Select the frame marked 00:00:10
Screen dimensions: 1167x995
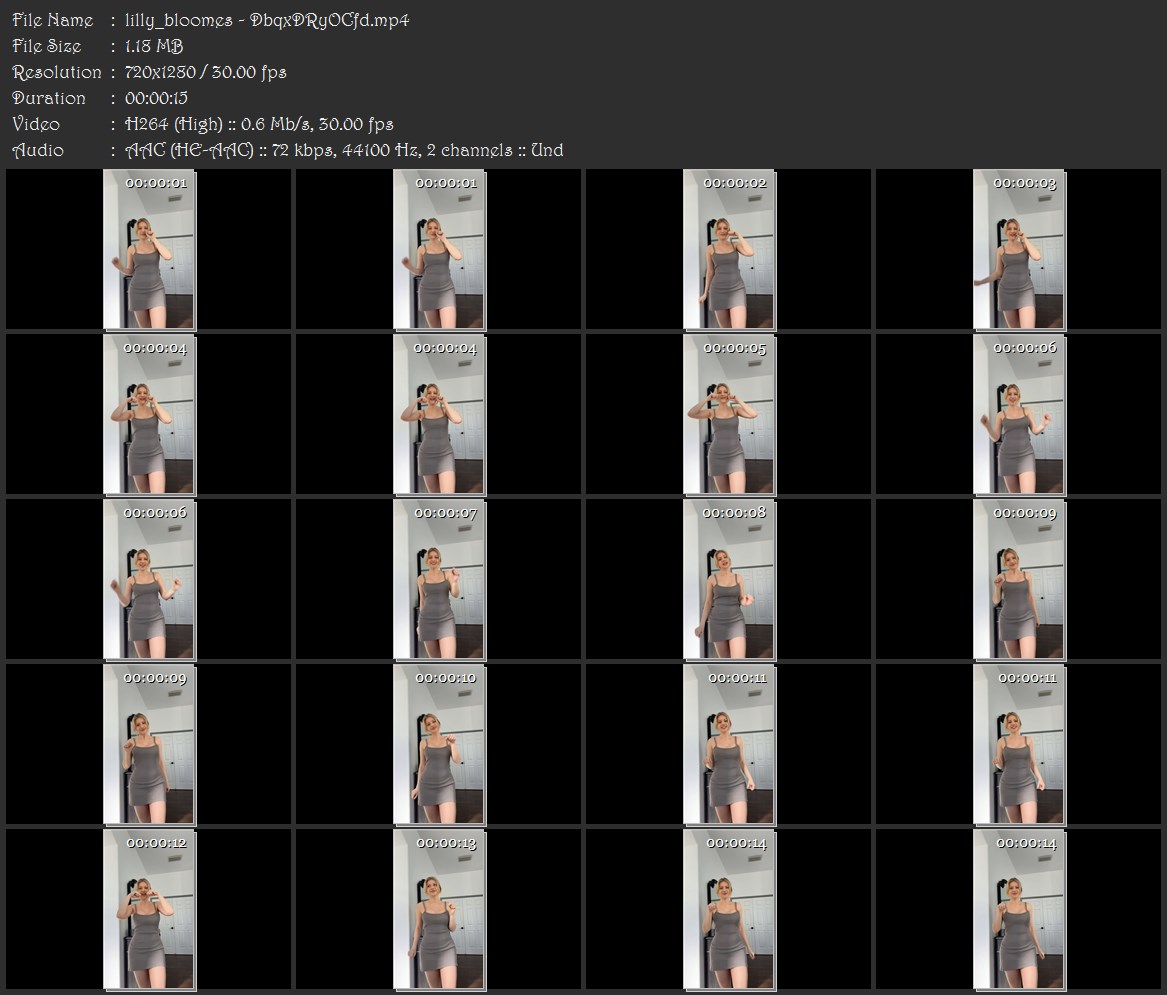(439, 745)
